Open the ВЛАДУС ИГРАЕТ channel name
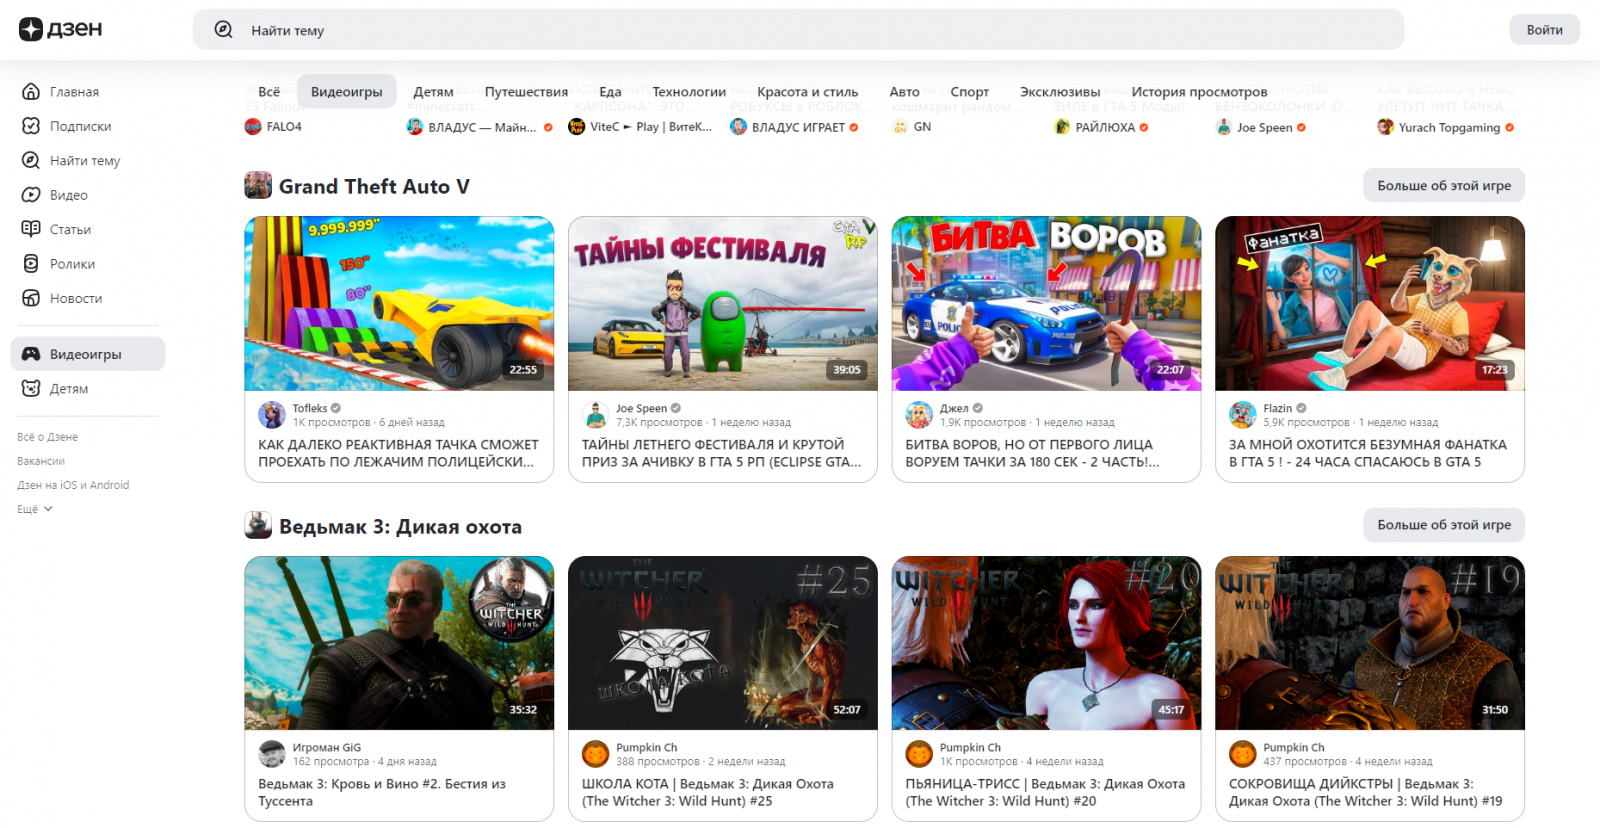 (x=798, y=127)
